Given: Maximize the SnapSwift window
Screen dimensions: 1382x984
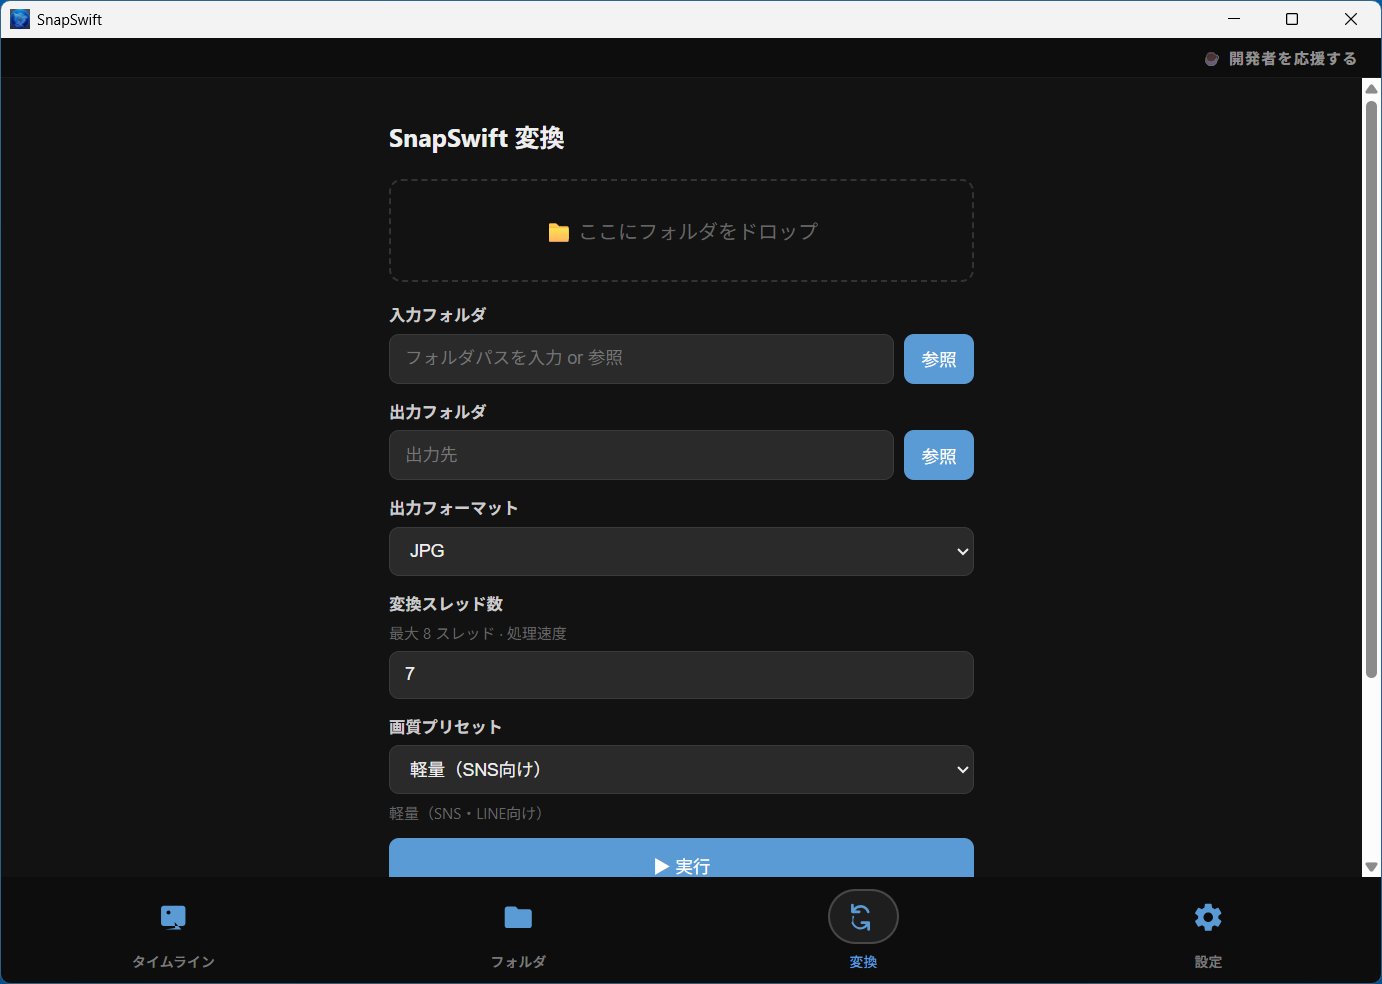Looking at the screenshot, I should point(1292,19).
